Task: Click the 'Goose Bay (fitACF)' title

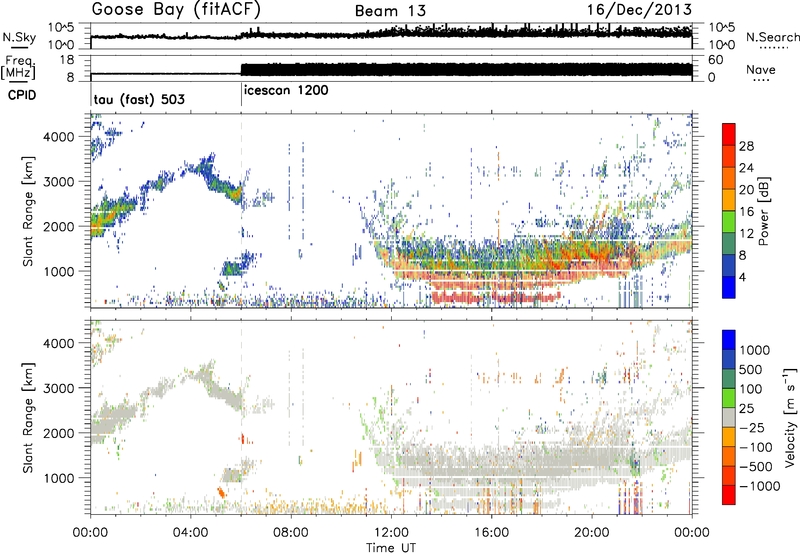Action: point(176,10)
